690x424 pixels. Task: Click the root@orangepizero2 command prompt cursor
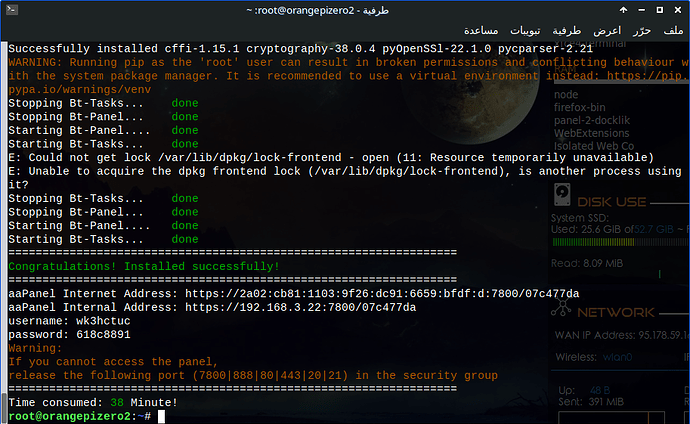click(147, 415)
